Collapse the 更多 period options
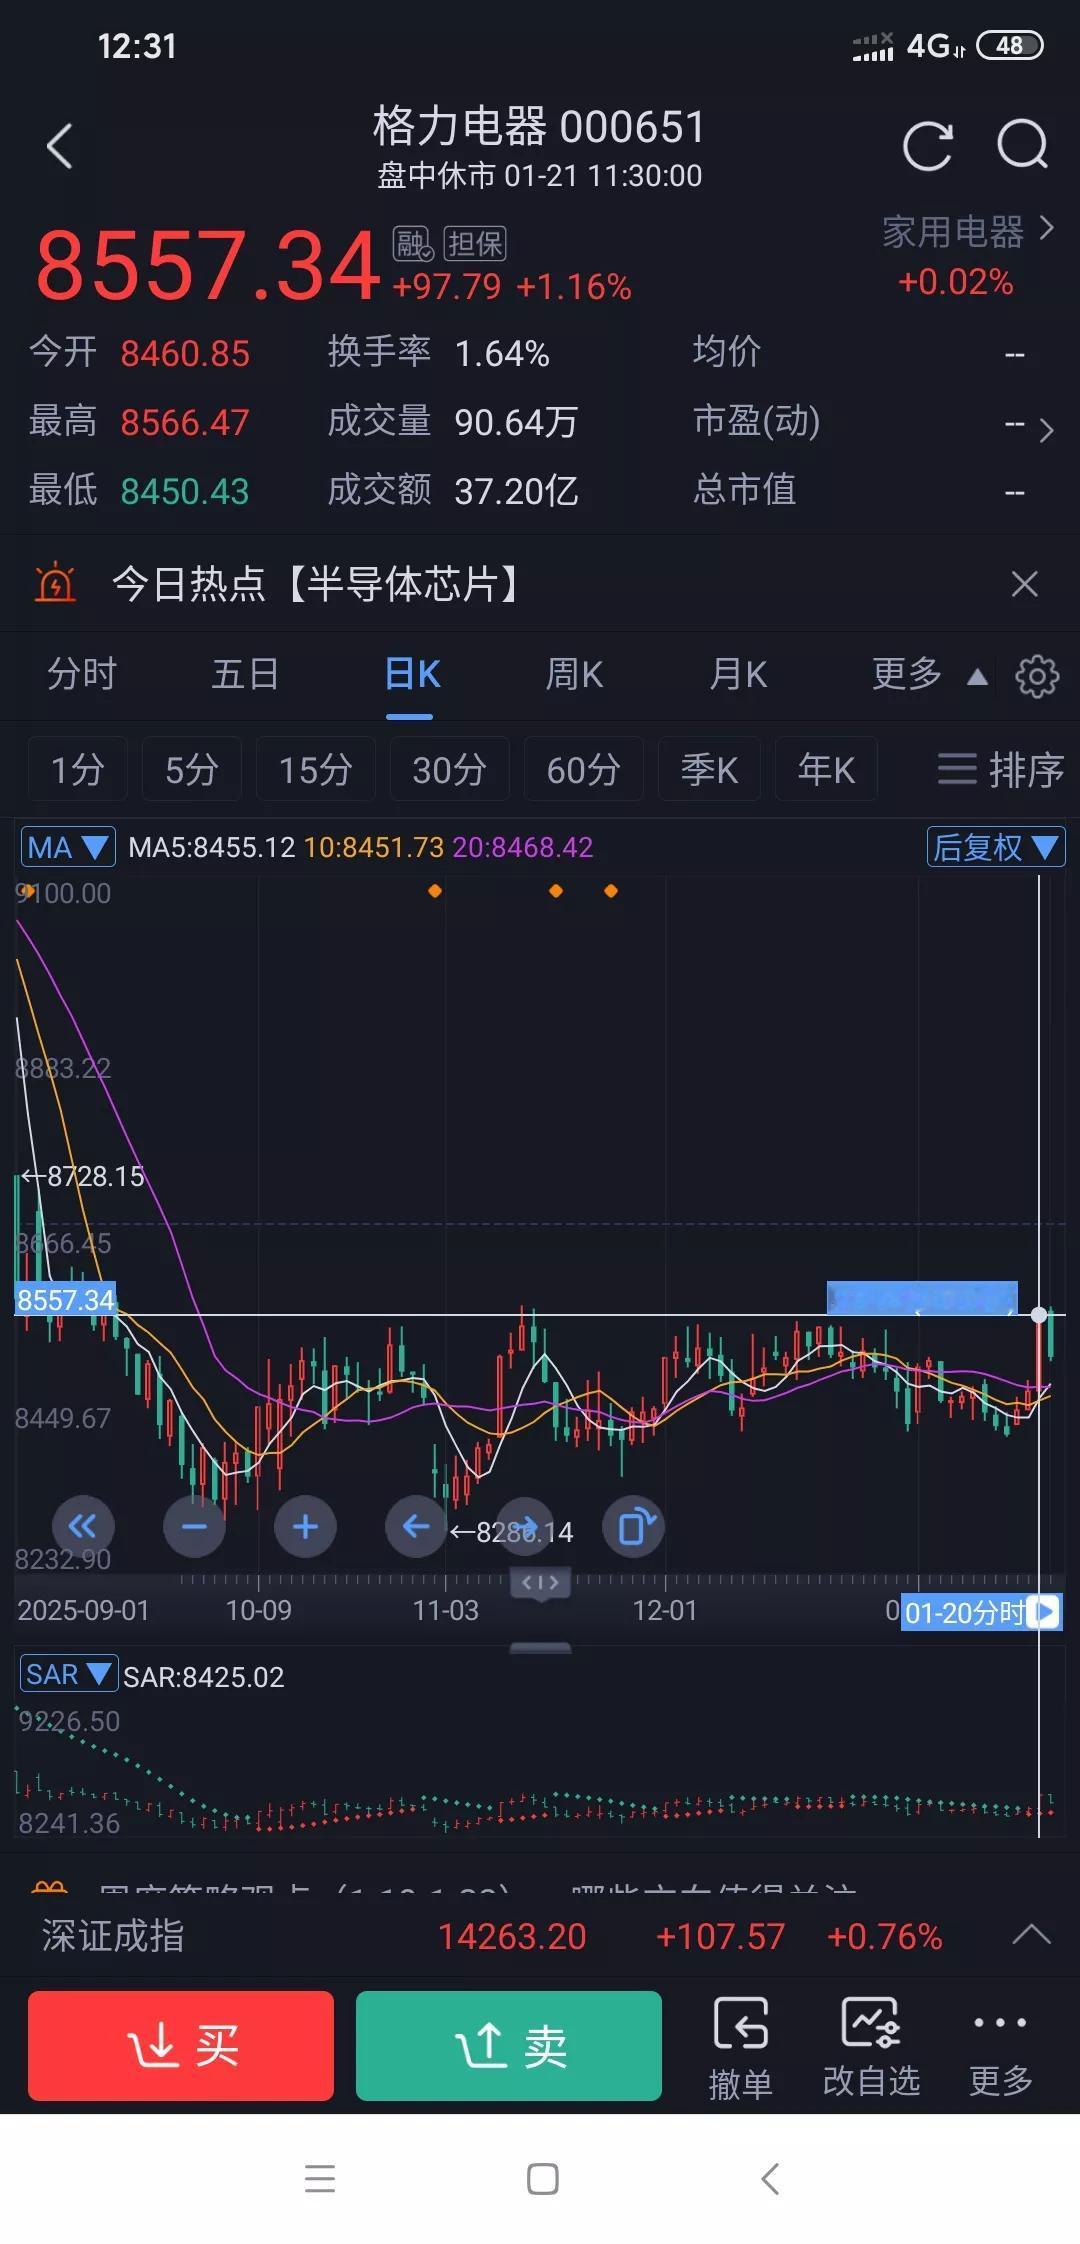The width and height of the screenshot is (1080, 2244). click(929, 674)
